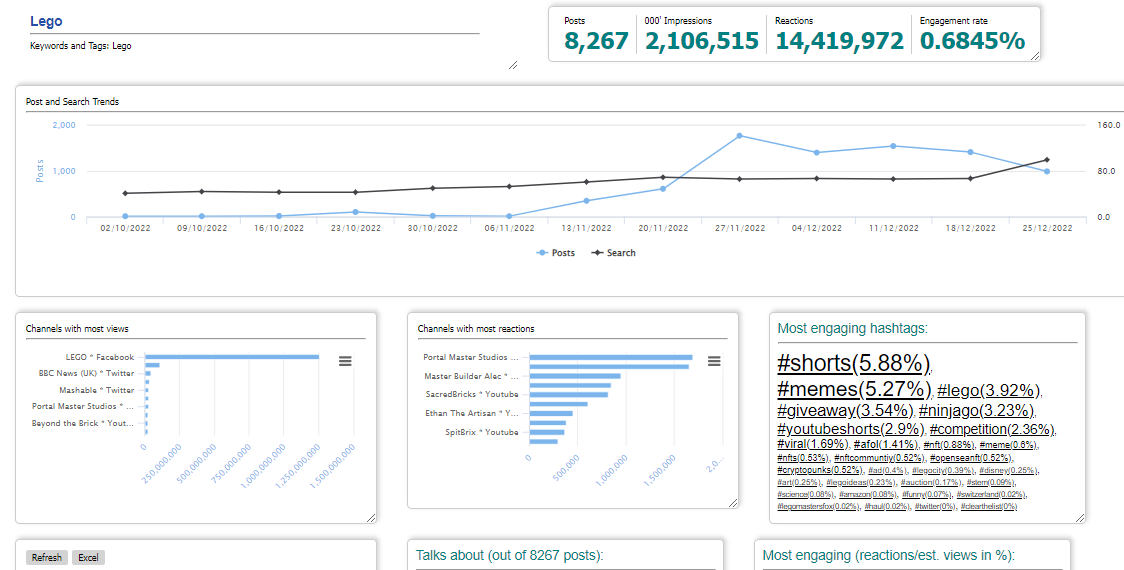Open the #legomastersfox(0.02%) hashtag link
The width and height of the screenshot is (1124, 570).
pos(819,506)
